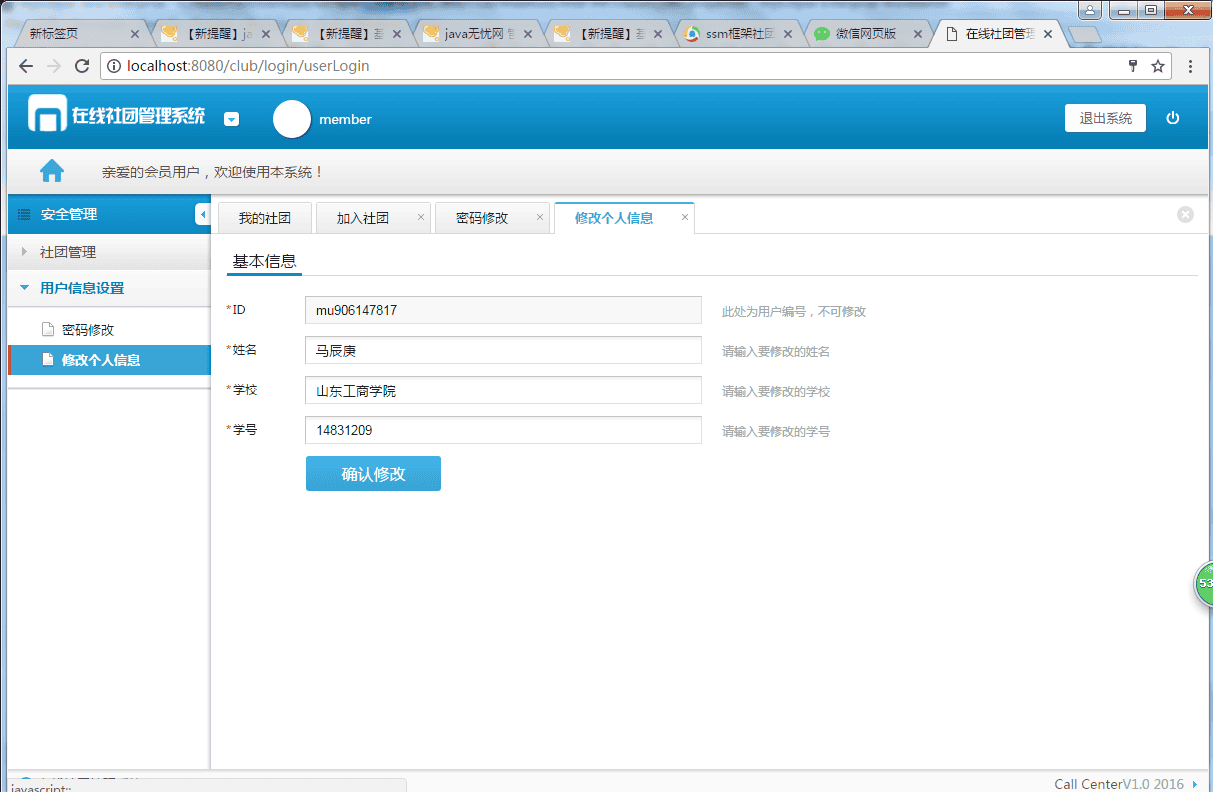
Task: Click the member avatar circle
Action: pyautogui.click(x=292, y=119)
